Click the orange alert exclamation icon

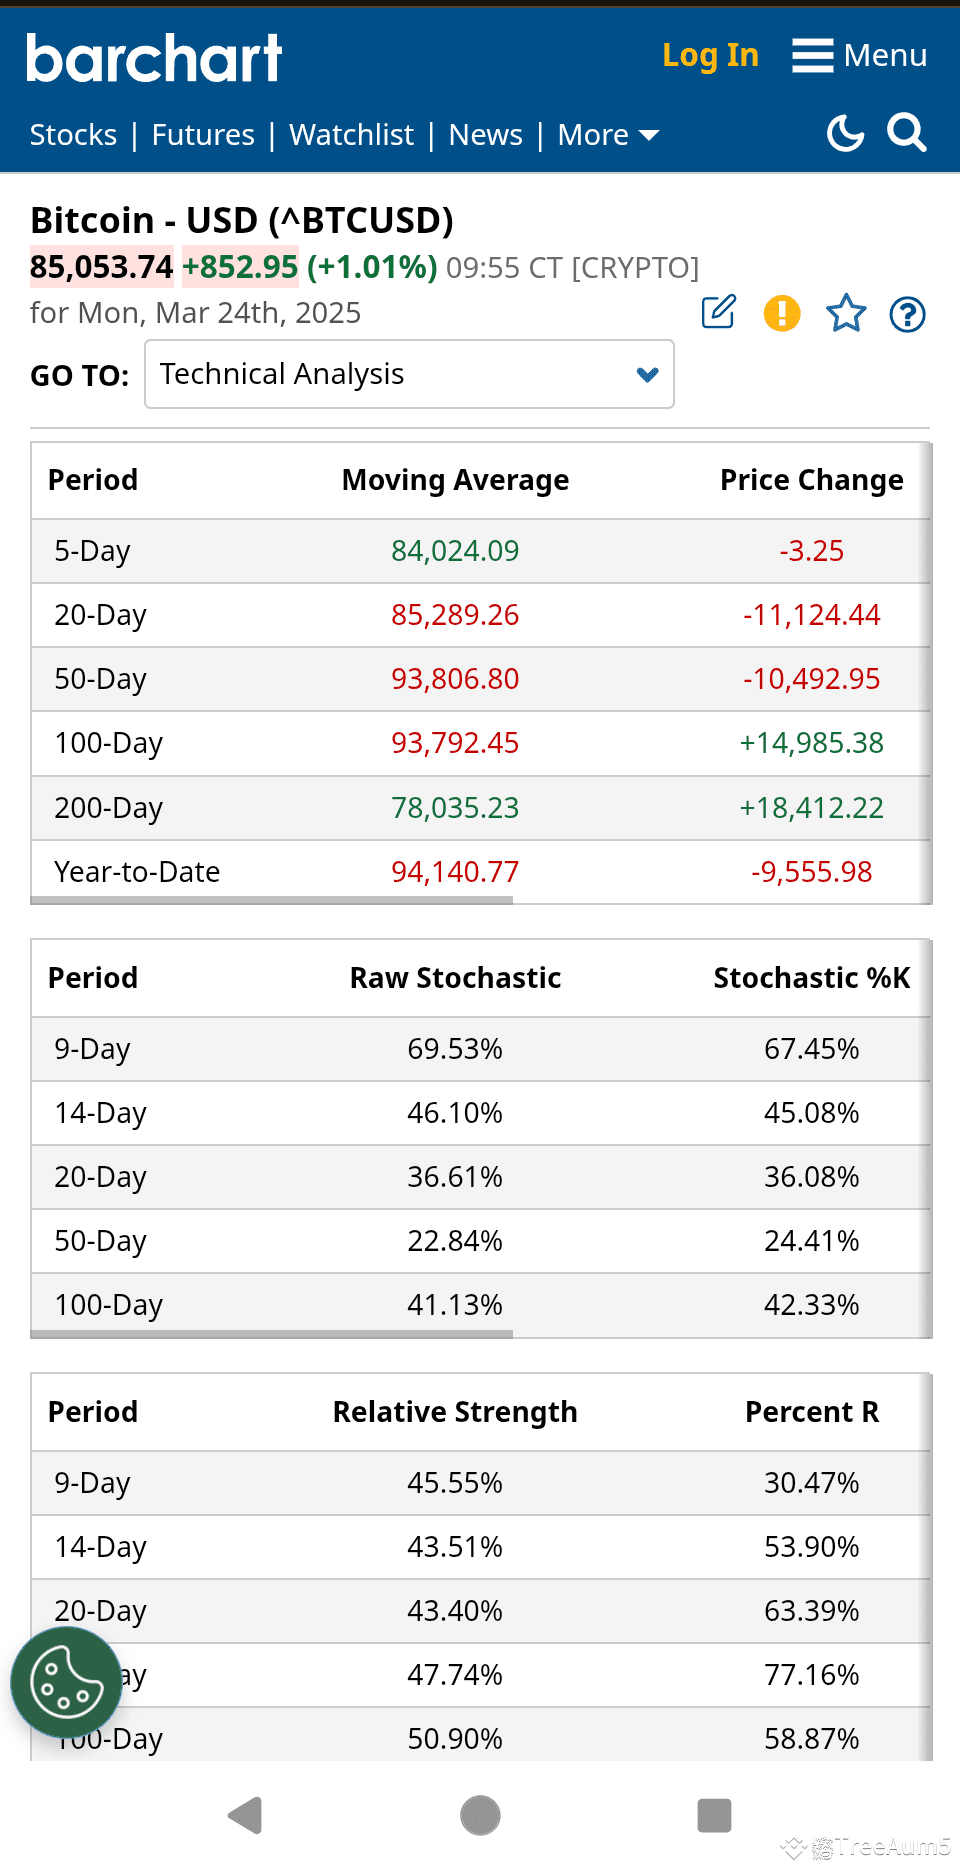click(782, 314)
